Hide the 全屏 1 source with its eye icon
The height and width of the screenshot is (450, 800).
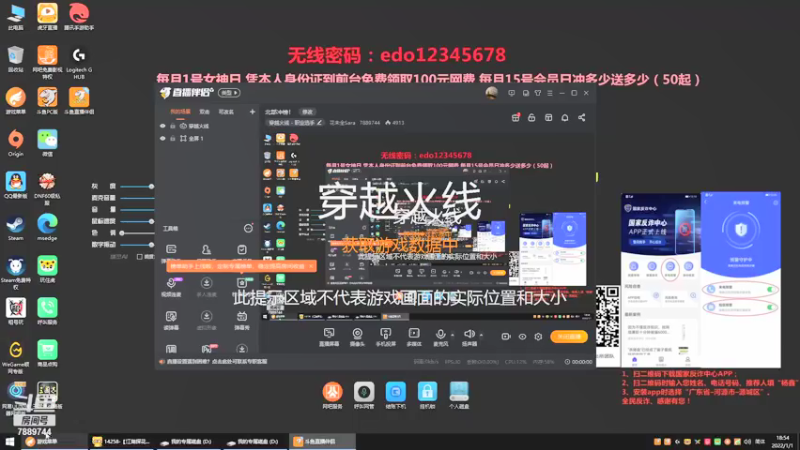[x=163, y=138]
